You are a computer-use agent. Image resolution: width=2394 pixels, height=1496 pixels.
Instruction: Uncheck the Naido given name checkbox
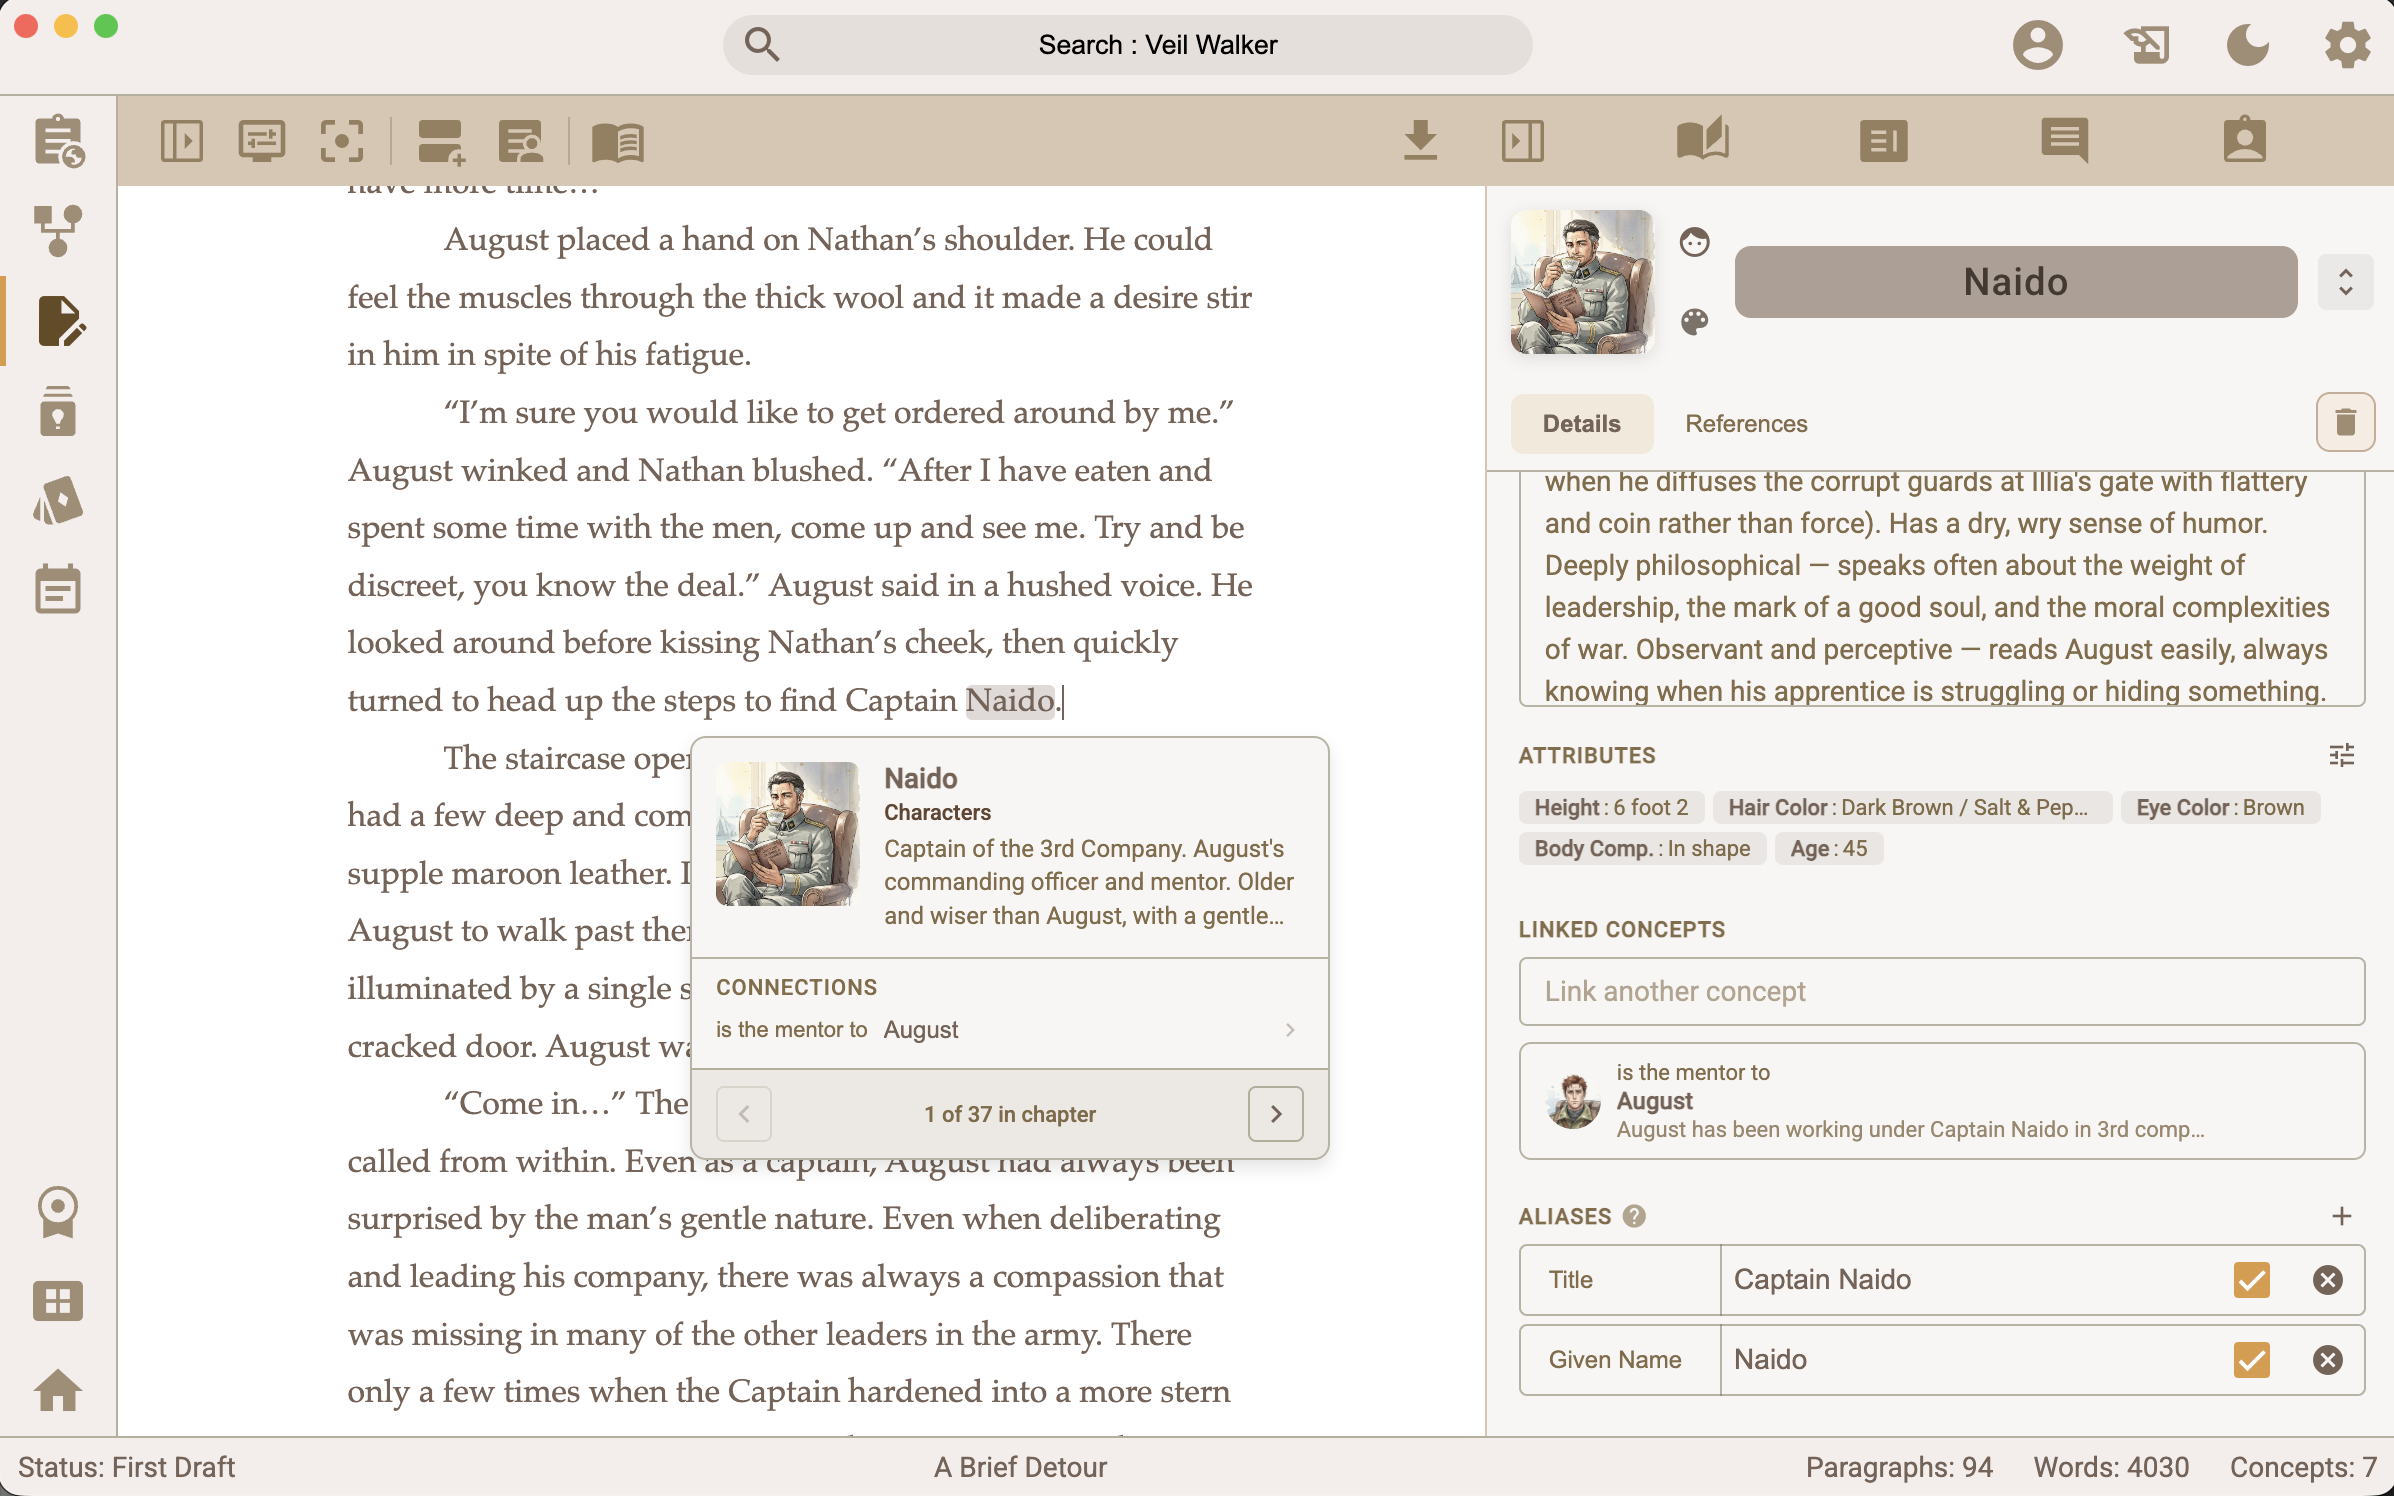(x=2252, y=1360)
